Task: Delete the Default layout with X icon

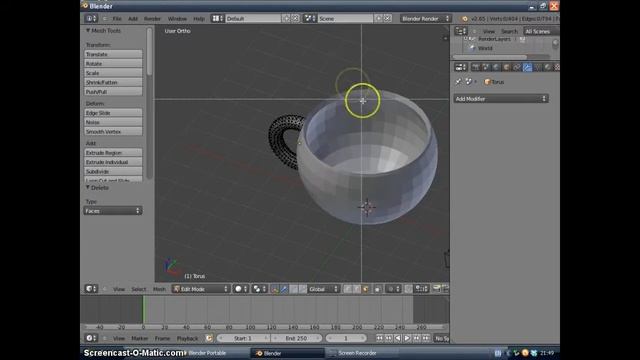Action: [296, 18]
